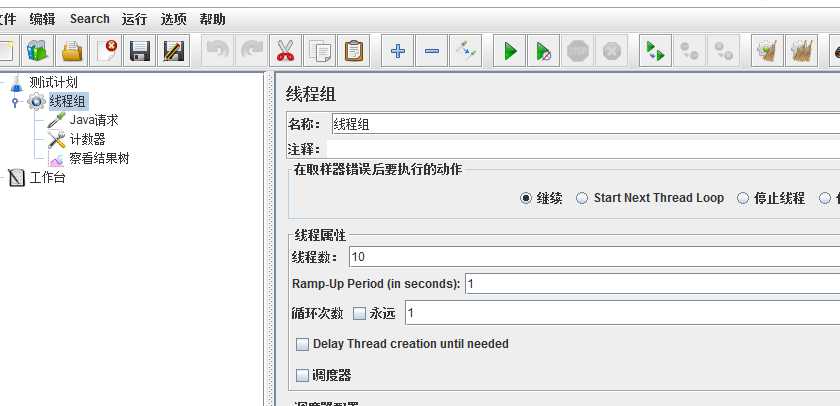Image resolution: width=840 pixels, height=406 pixels.
Task: Click the 线程组 panel heading
Action: [x=311, y=94]
